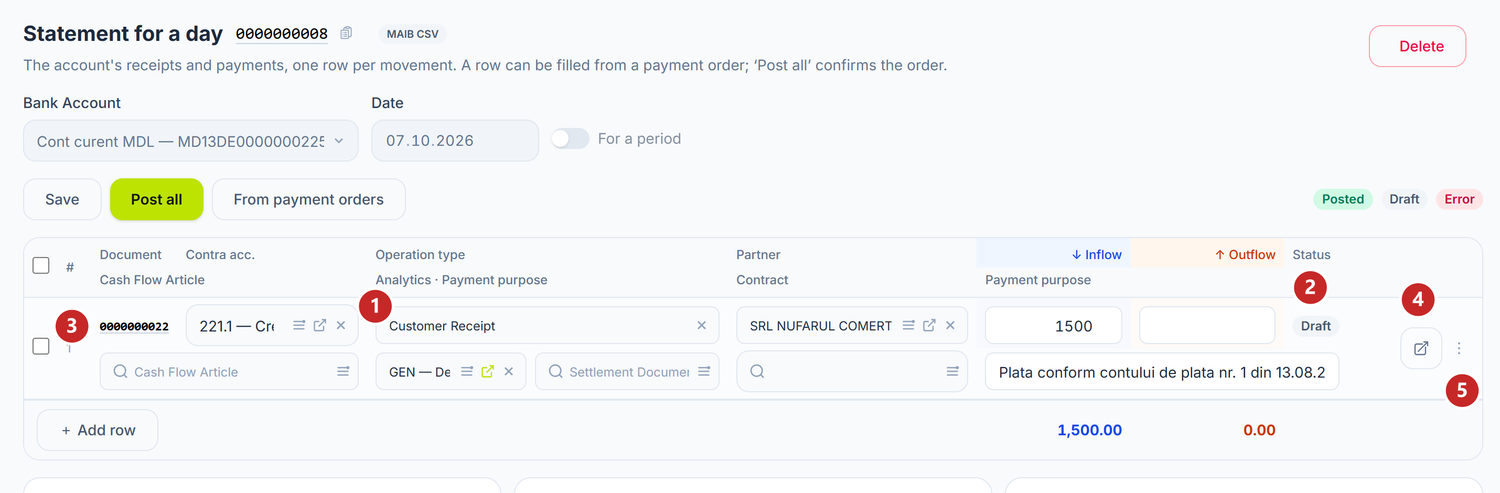Copy the statement number 0000000008
Viewport: 1500px width, 493px height.
(x=346, y=33)
